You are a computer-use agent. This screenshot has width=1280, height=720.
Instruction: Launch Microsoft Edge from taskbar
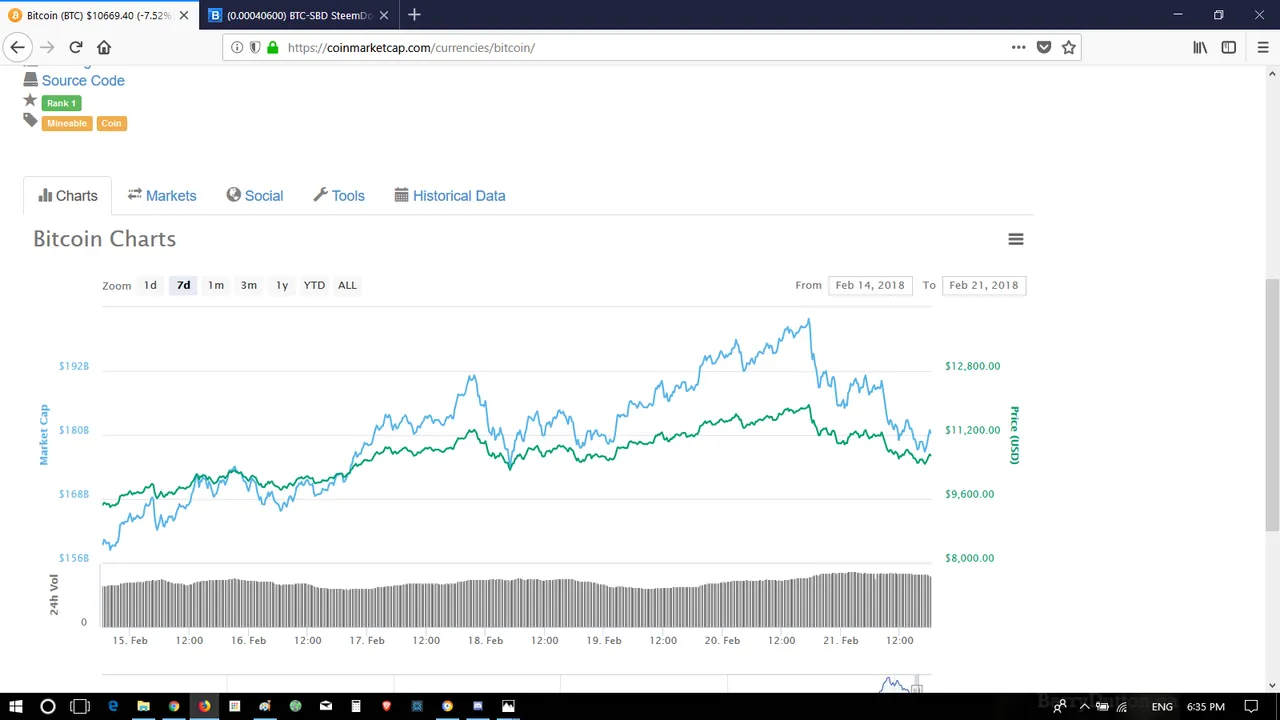coord(113,706)
